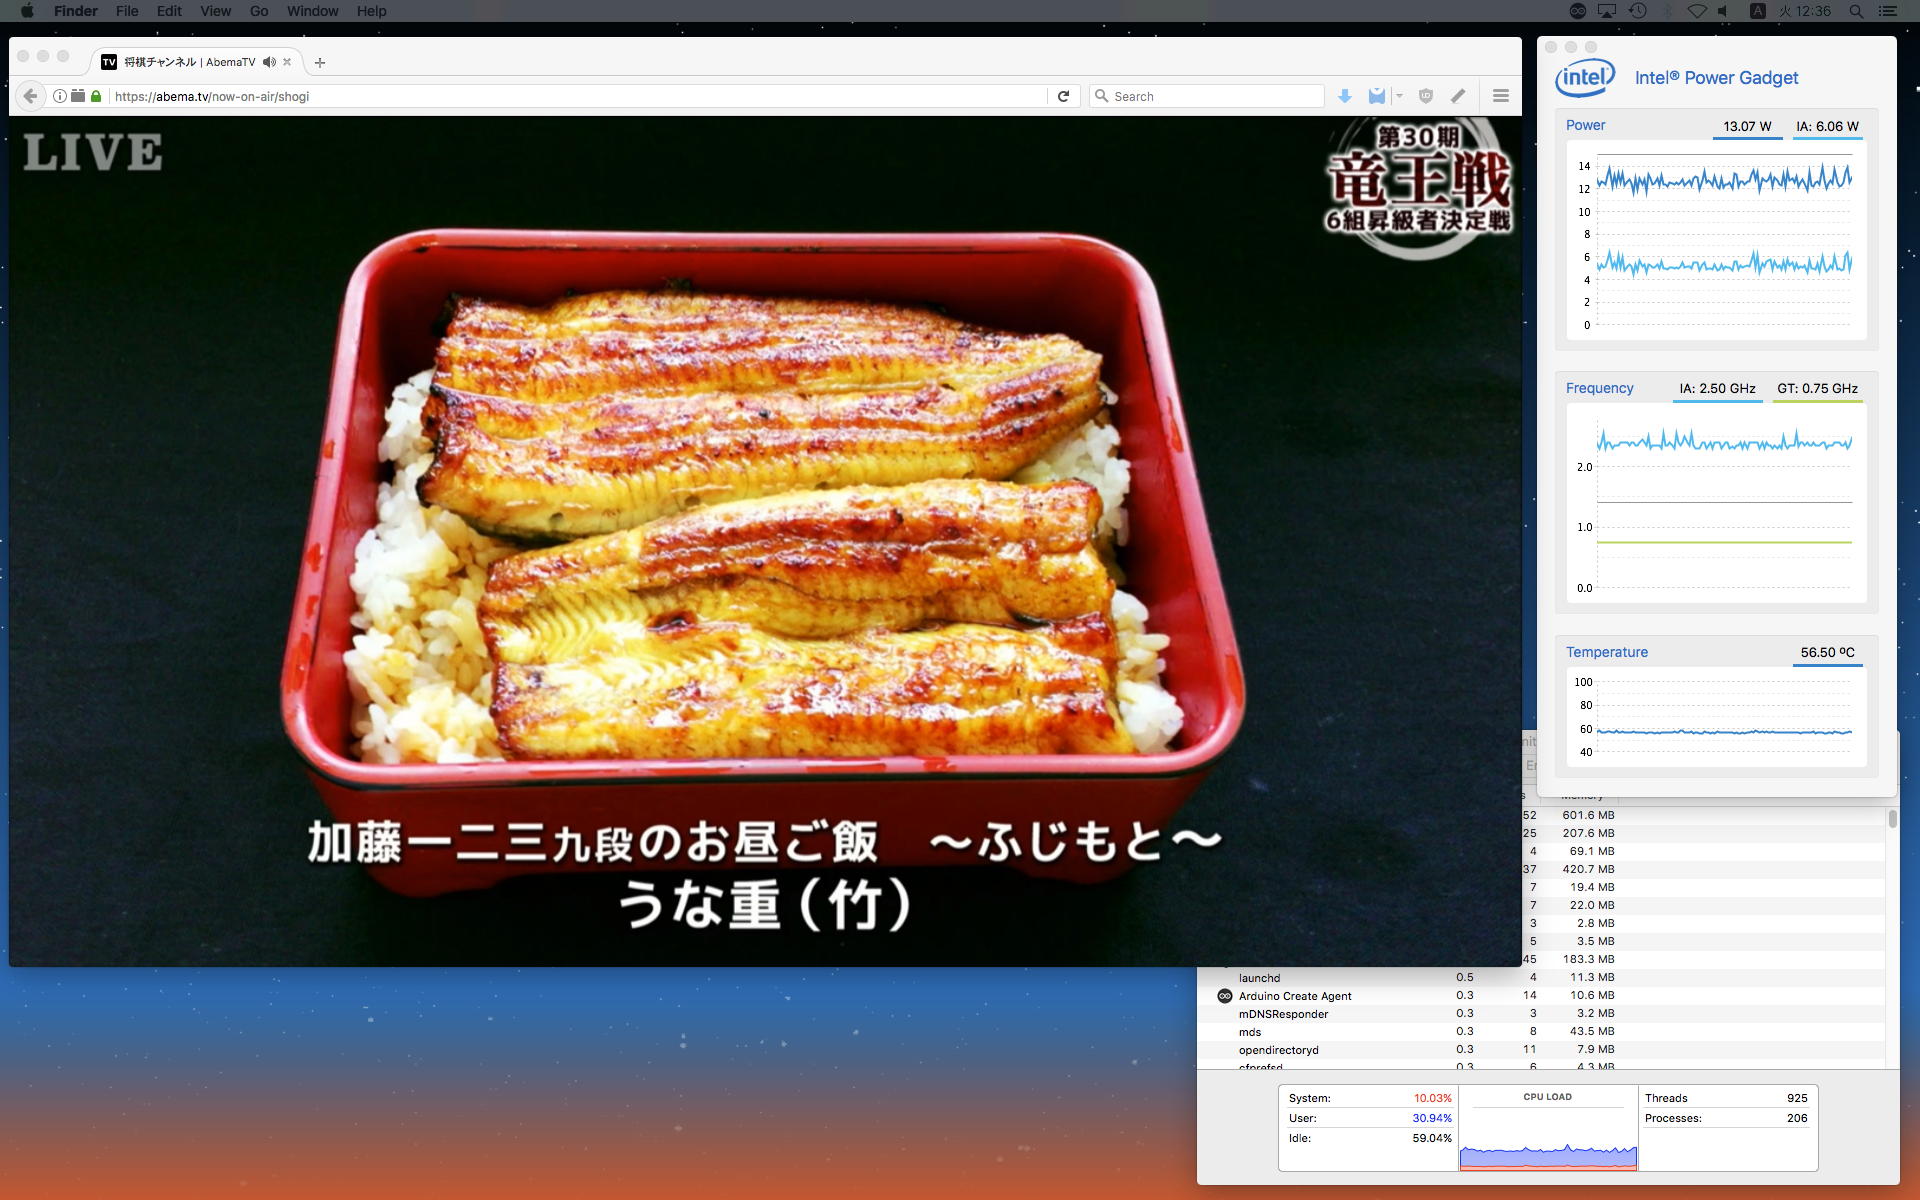Viewport: 1920px width, 1200px height.
Task: Expand the bookmark icon dropdown arrow
Action: coord(1399,96)
